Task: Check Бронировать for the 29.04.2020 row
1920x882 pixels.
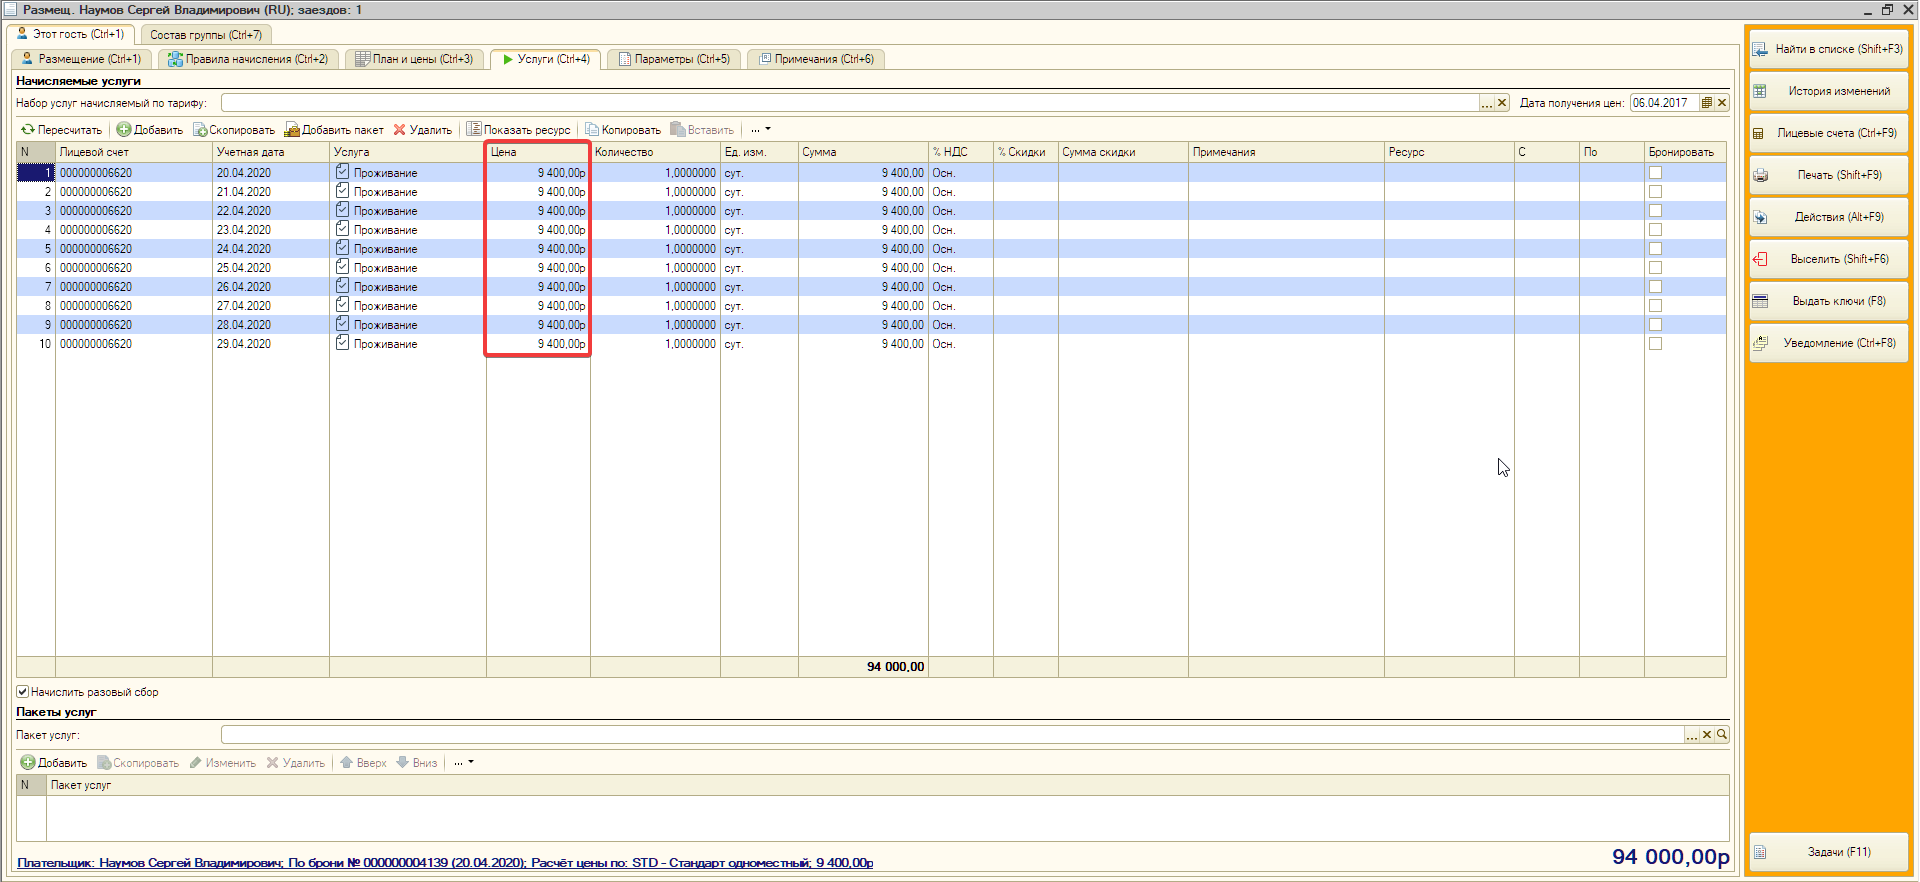Action: click(x=1655, y=344)
